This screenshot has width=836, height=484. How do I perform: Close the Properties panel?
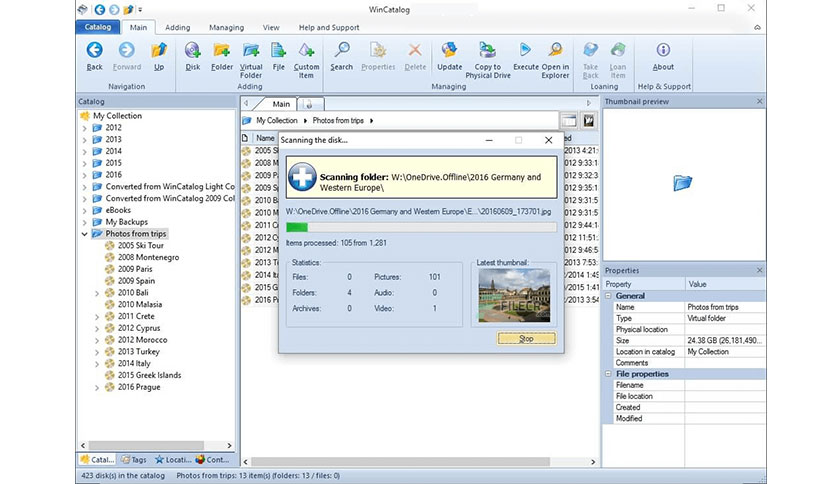[760, 270]
